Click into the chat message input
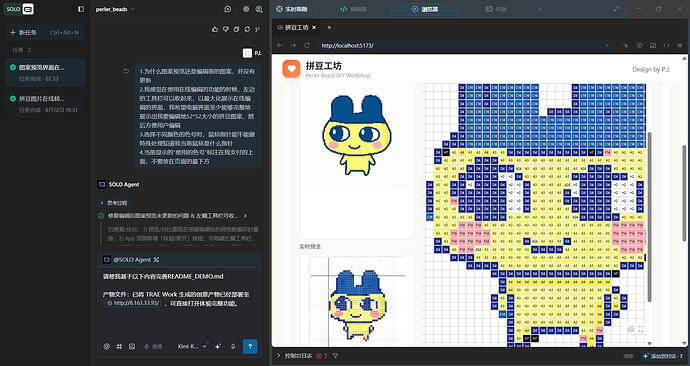 click(x=179, y=304)
